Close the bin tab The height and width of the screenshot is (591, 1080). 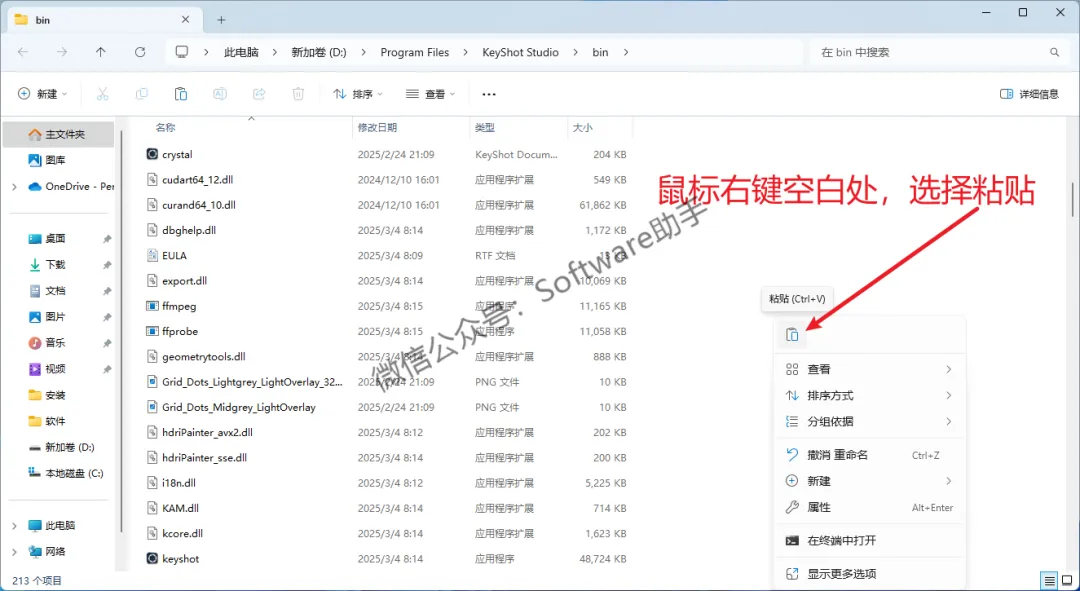click(x=185, y=20)
